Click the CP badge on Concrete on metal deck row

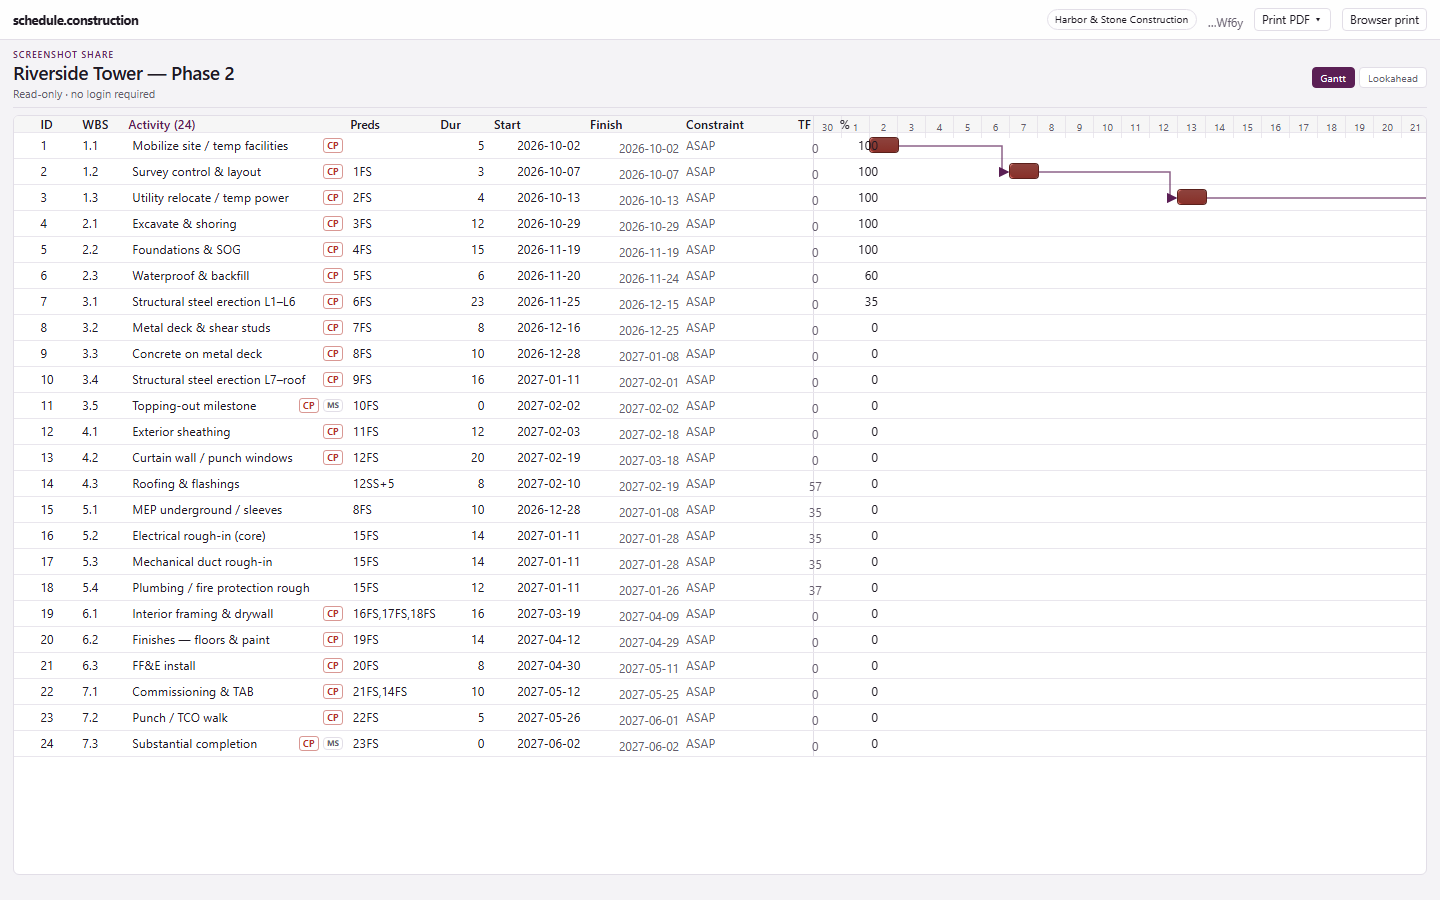click(x=333, y=354)
